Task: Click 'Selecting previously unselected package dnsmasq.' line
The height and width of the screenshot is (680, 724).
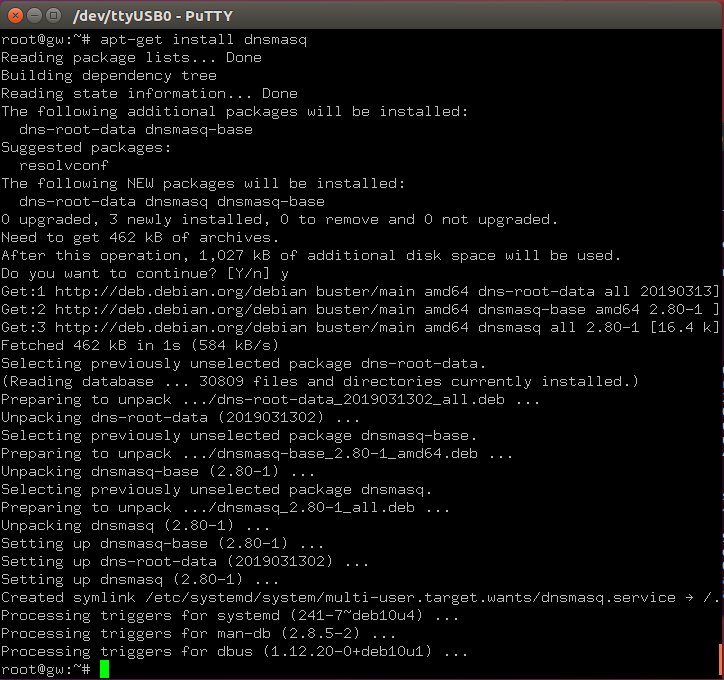Action: click(x=217, y=490)
